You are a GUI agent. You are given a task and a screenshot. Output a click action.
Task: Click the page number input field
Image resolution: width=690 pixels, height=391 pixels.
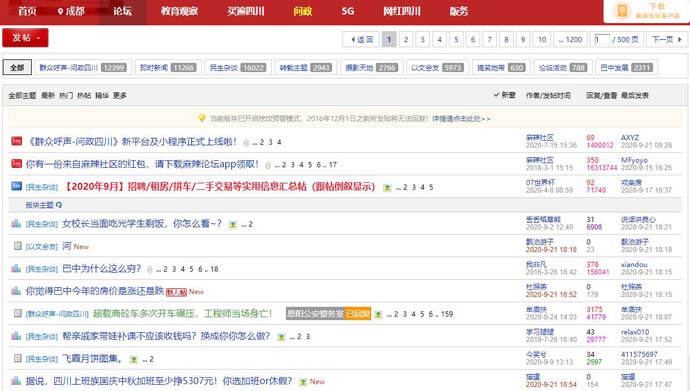602,40
